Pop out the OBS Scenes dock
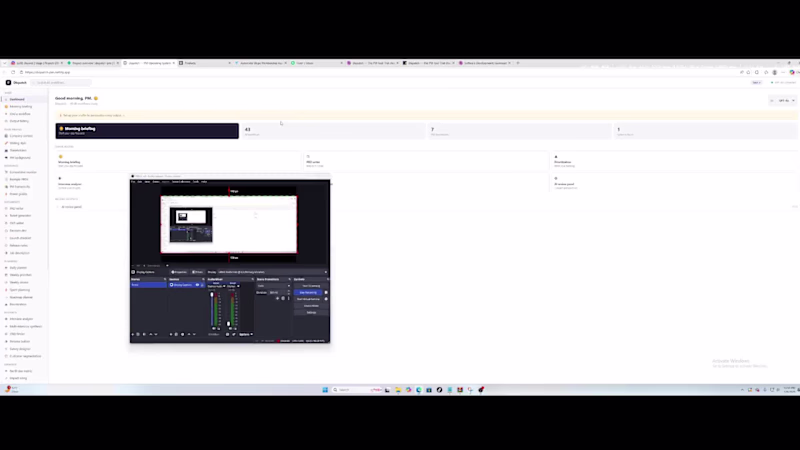The height and width of the screenshot is (450, 800). coord(165,279)
